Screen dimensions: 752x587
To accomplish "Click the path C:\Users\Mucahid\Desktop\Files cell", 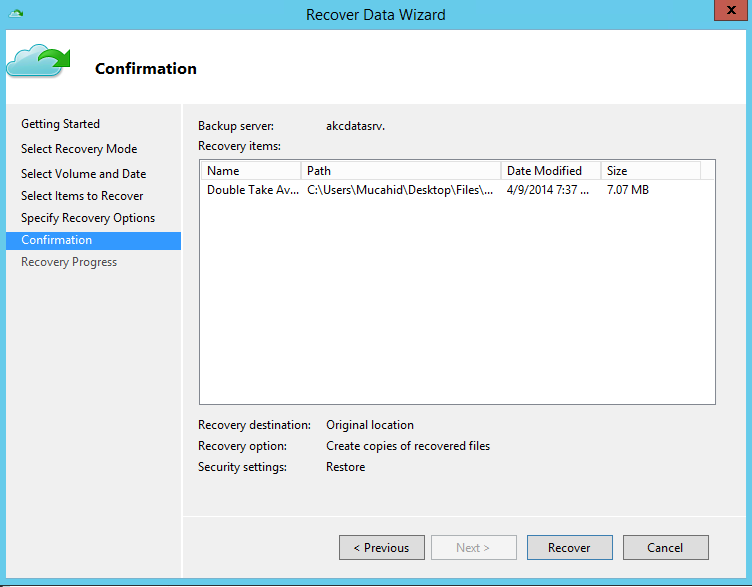I will 400,190.
